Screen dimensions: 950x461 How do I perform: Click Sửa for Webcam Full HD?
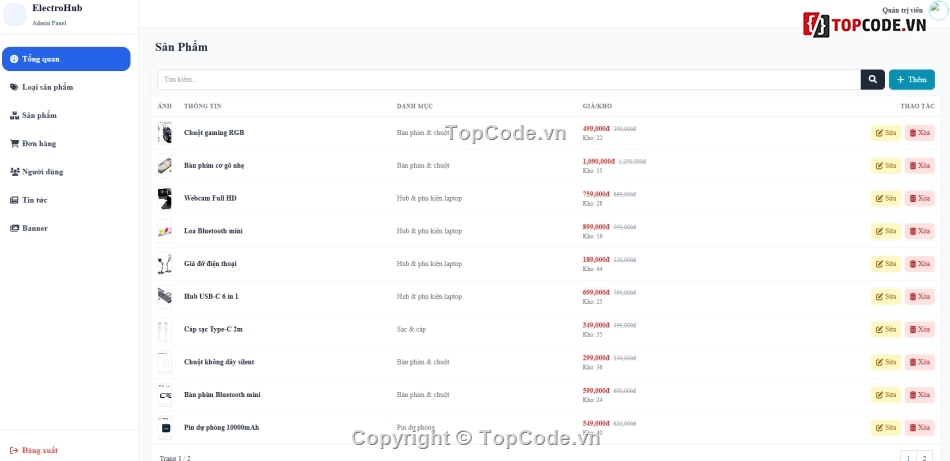click(x=886, y=199)
